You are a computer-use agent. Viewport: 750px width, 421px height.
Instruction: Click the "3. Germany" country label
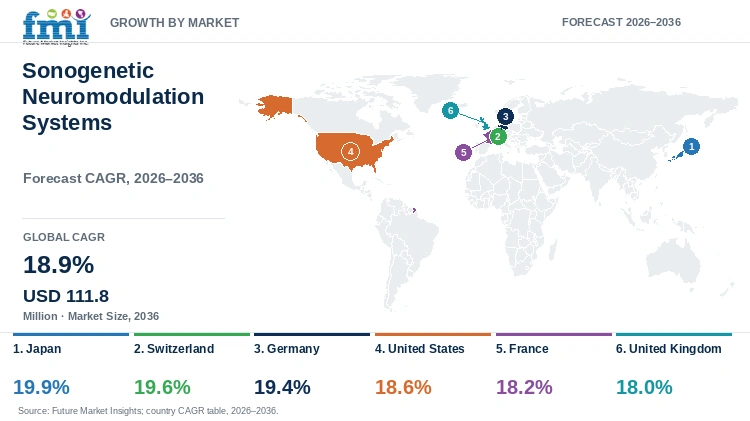click(x=287, y=349)
